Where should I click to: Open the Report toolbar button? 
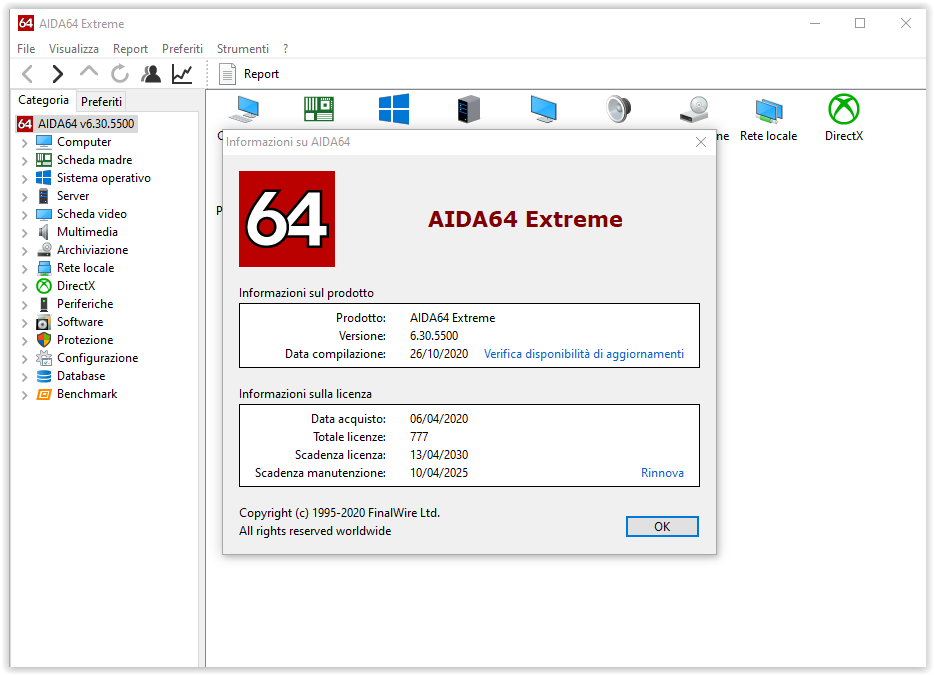click(x=249, y=74)
